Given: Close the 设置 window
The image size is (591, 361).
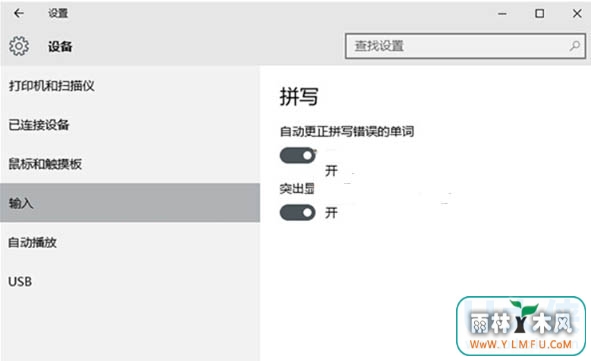Looking at the screenshot, I should tap(577, 14).
